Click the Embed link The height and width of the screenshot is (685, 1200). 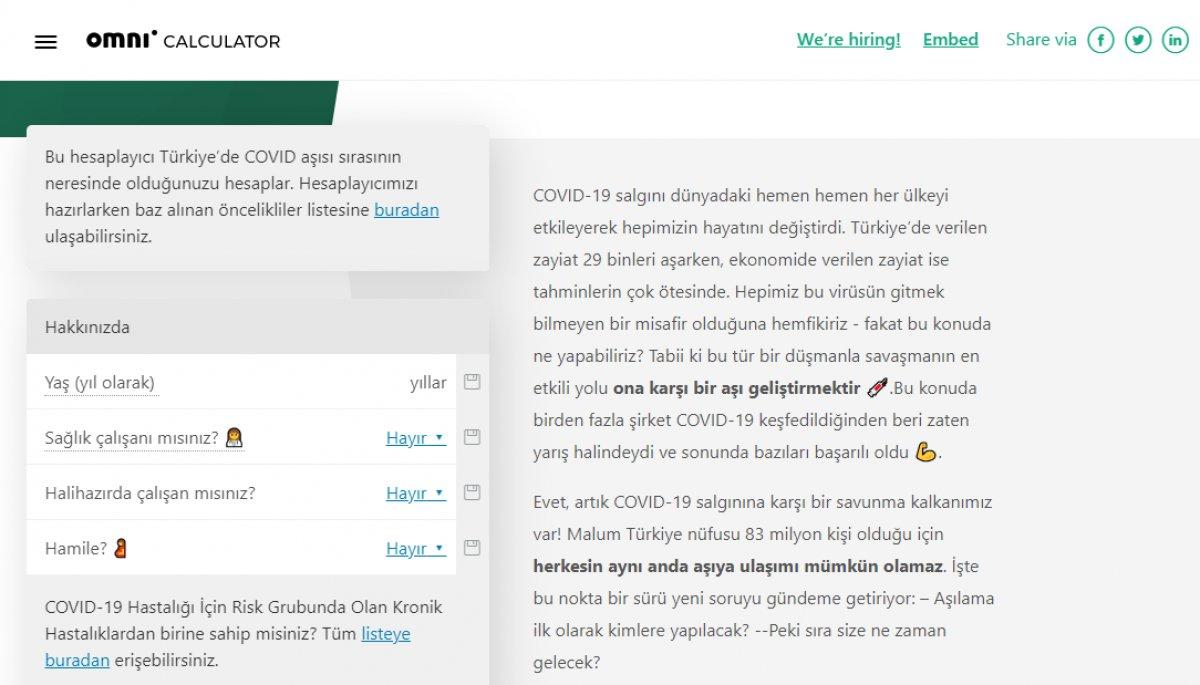coord(950,39)
